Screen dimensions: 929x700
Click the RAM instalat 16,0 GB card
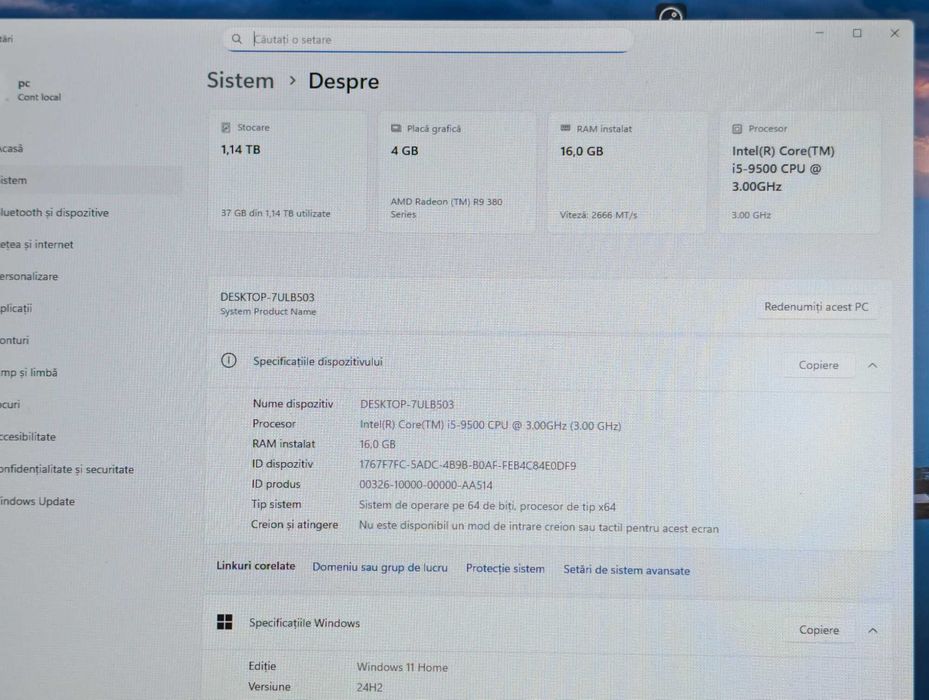click(627, 172)
